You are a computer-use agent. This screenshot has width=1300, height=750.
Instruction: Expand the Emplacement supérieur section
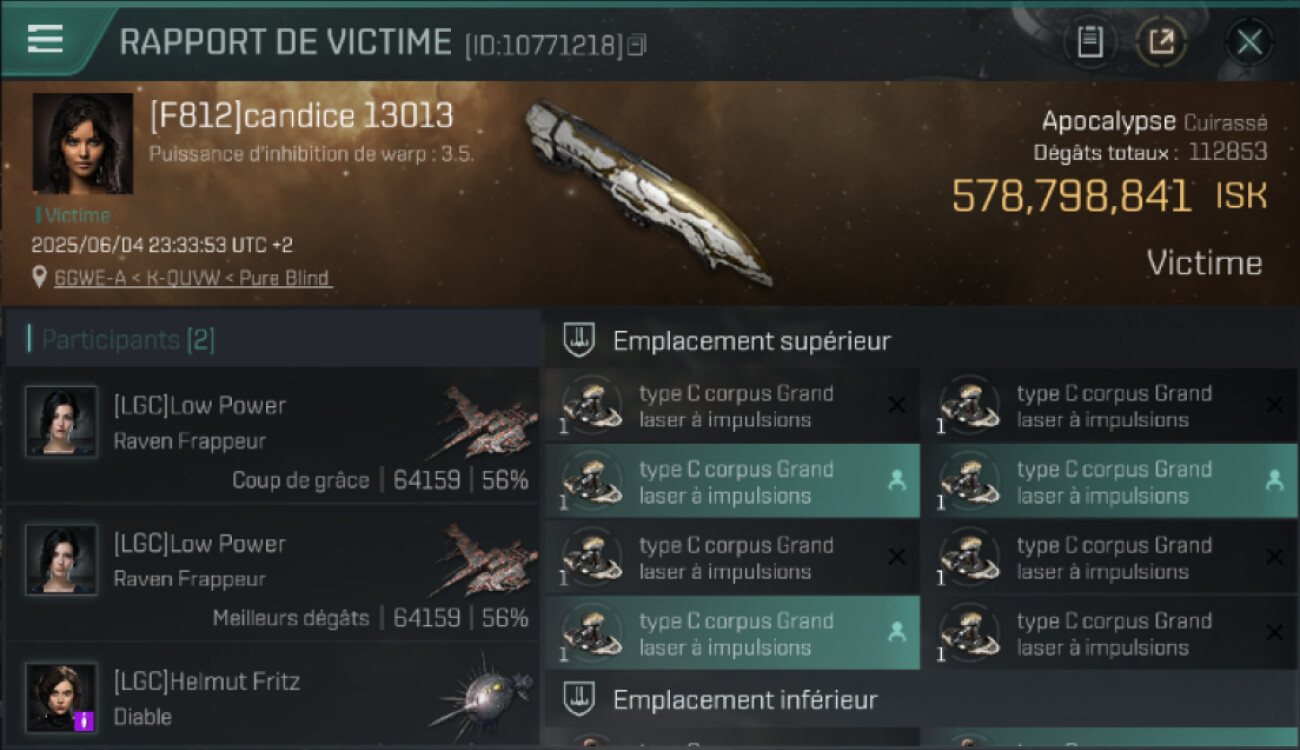click(x=920, y=340)
